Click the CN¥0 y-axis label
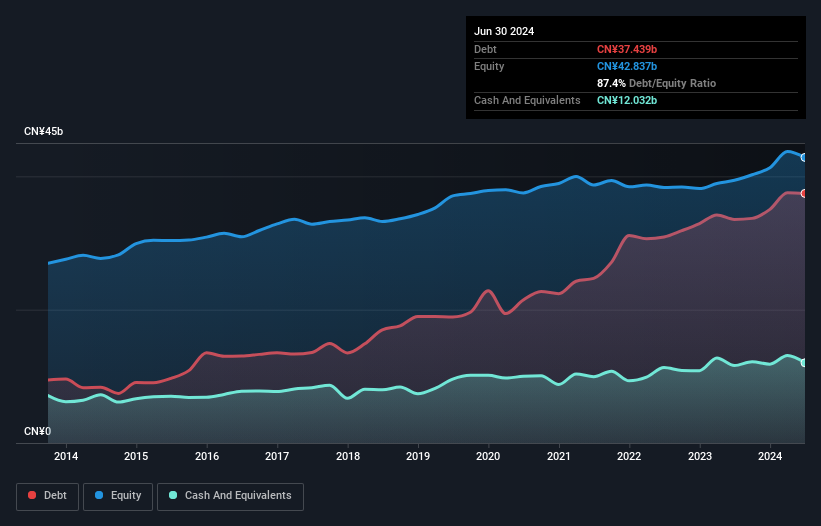 click(x=37, y=431)
